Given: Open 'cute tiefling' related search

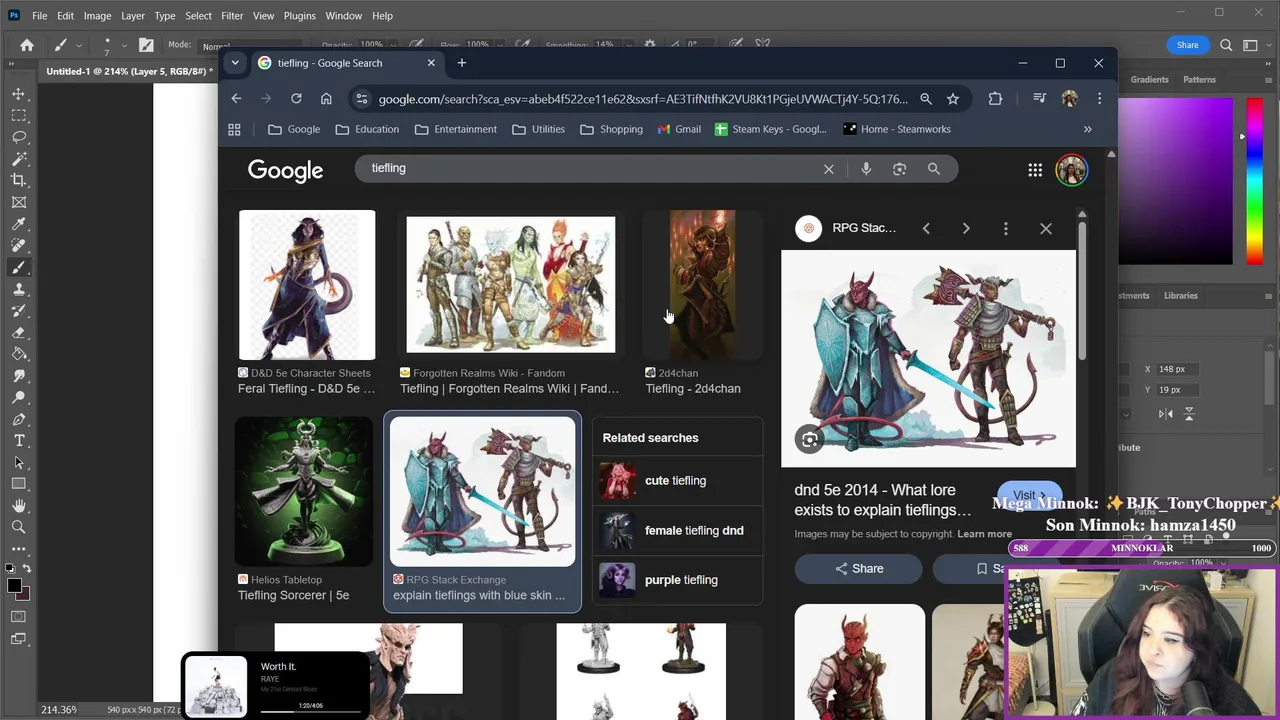Looking at the screenshot, I should 678,481.
